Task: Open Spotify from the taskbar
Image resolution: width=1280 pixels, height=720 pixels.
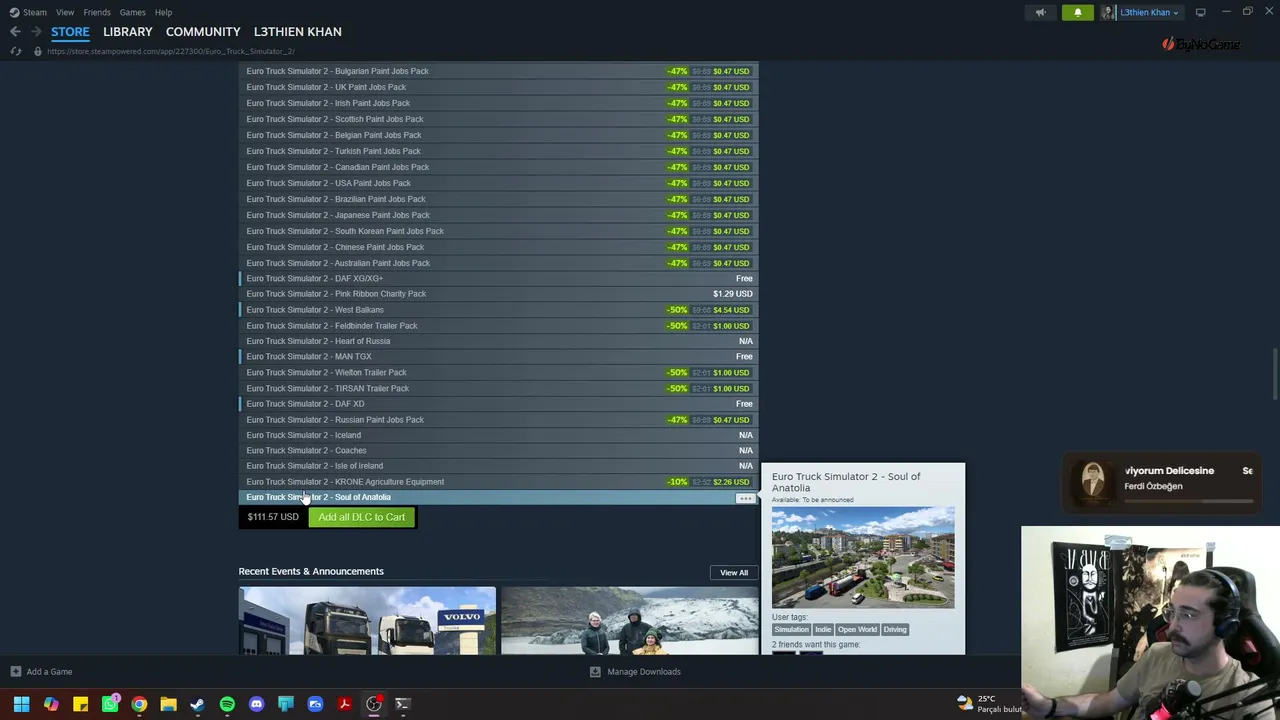Action: (x=227, y=704)
